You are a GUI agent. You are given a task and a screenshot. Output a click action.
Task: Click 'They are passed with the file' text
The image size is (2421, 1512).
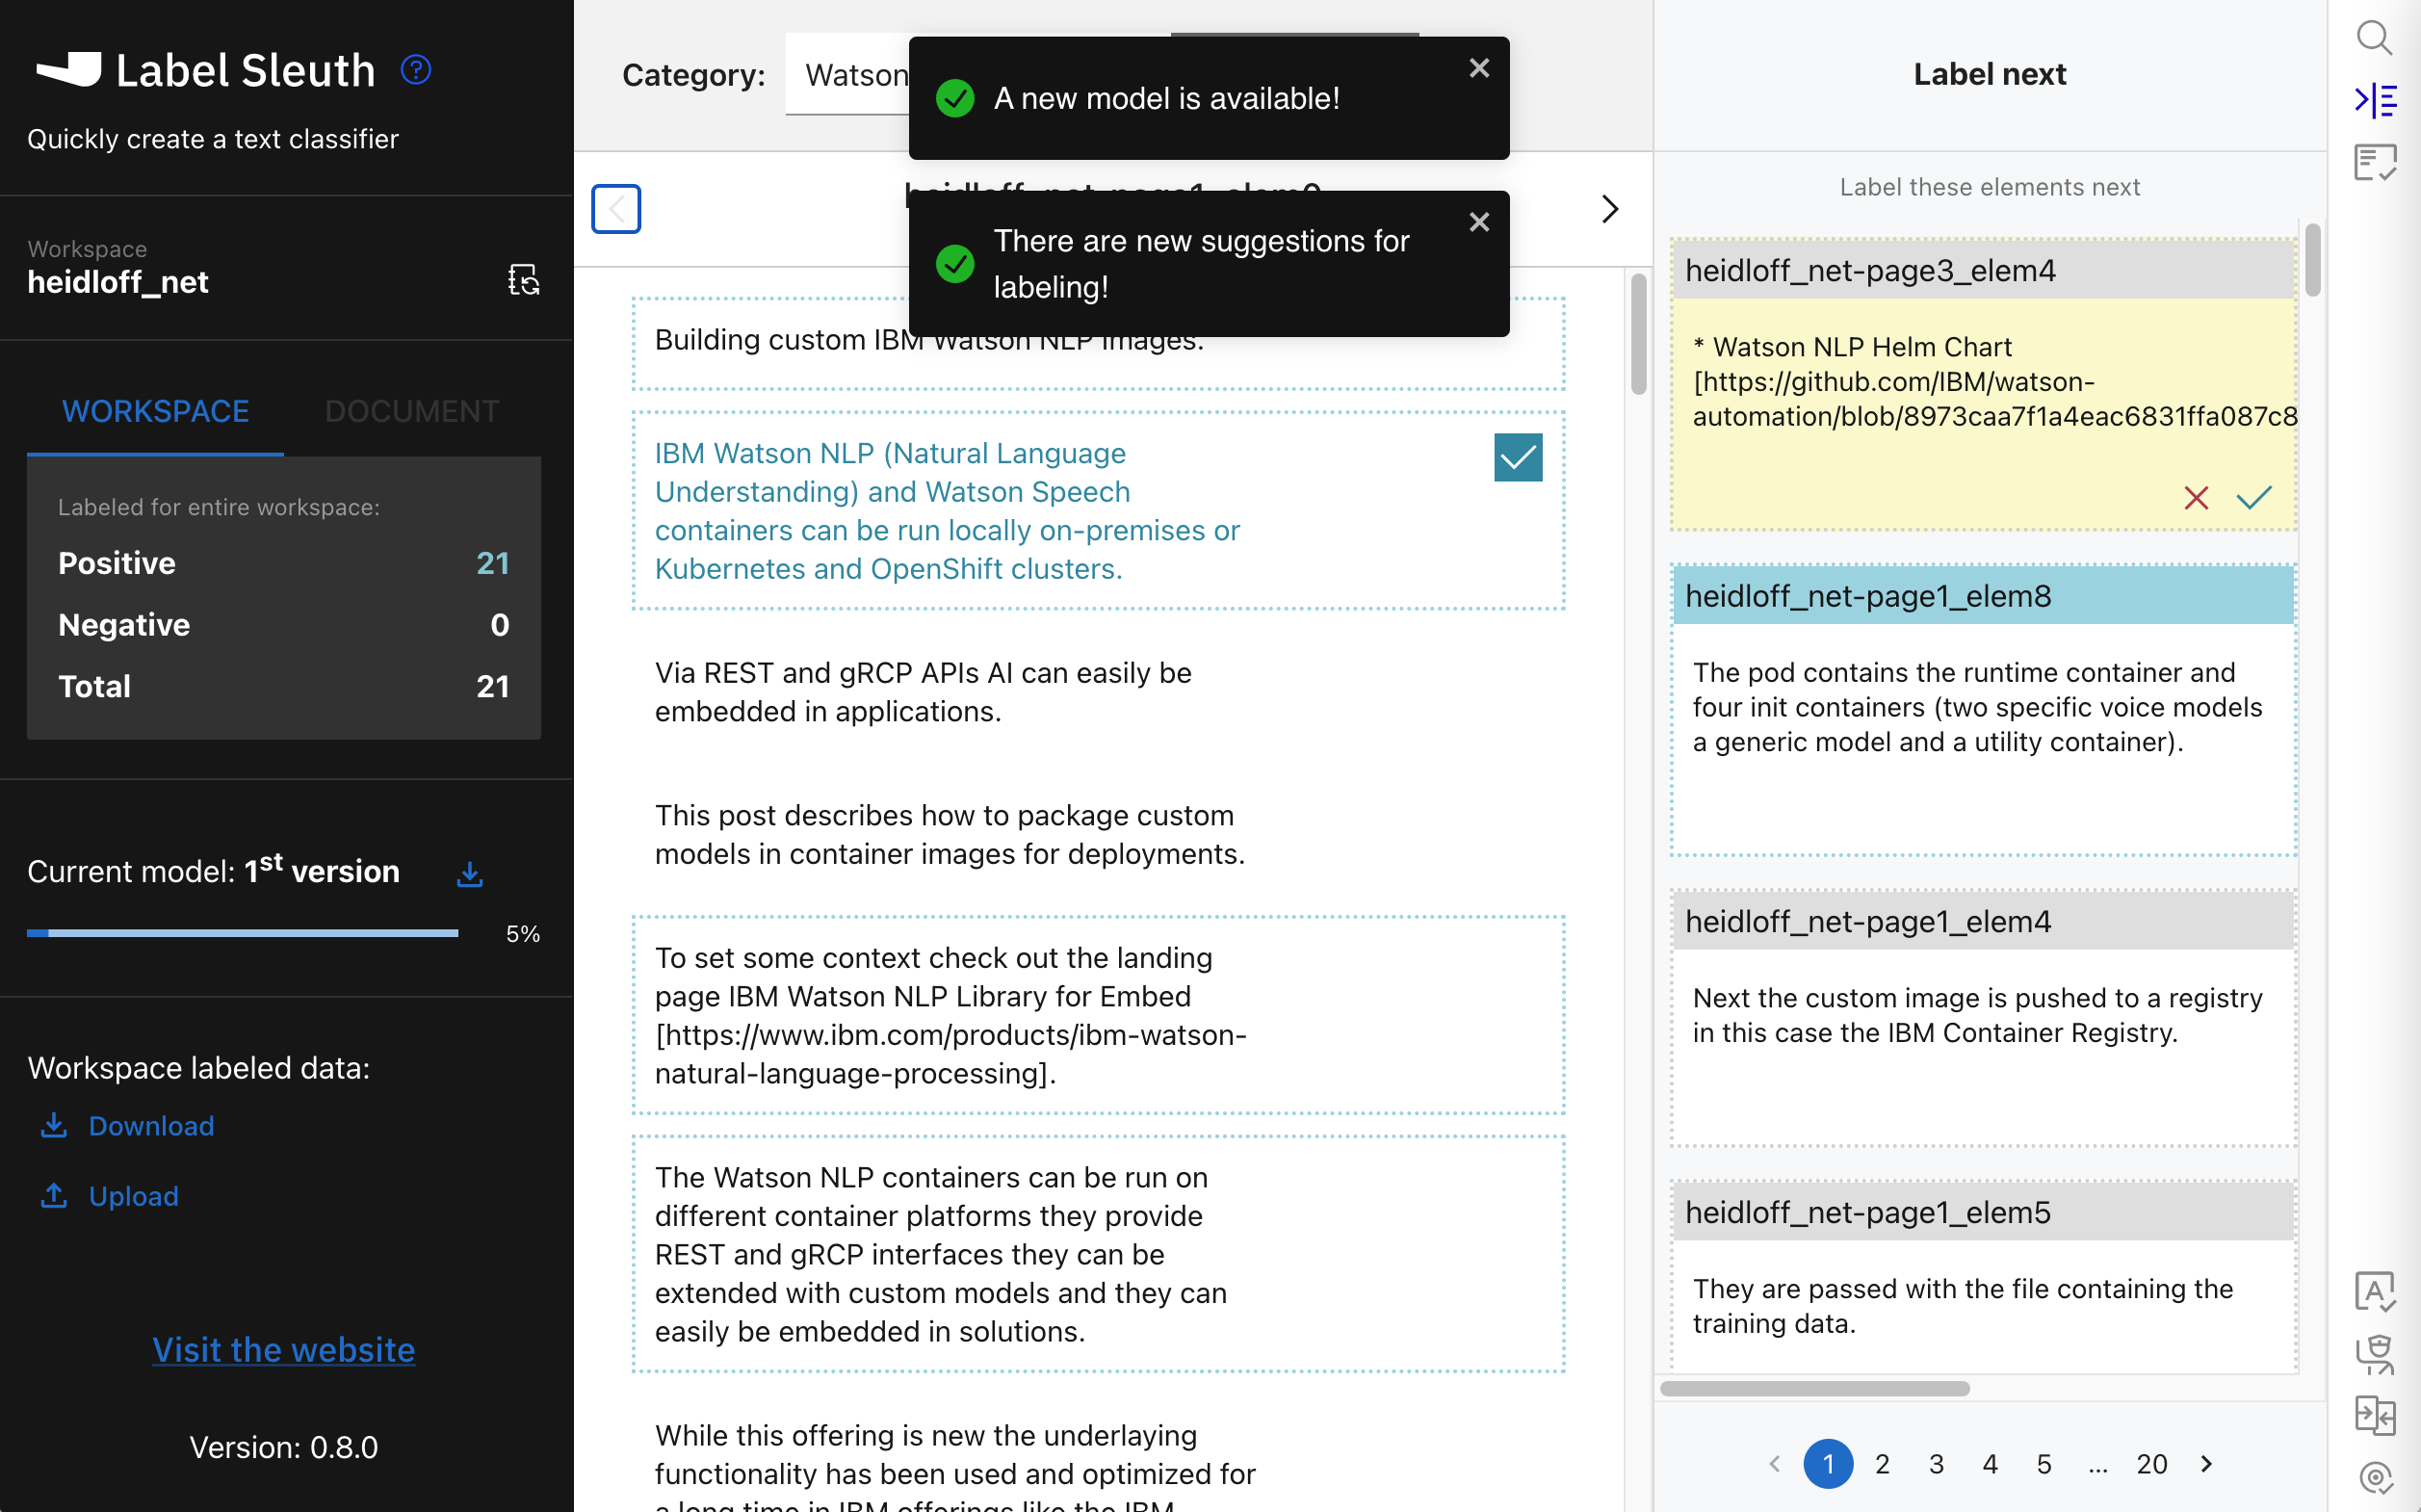pyautogui.click(x=1962, y=1306)
